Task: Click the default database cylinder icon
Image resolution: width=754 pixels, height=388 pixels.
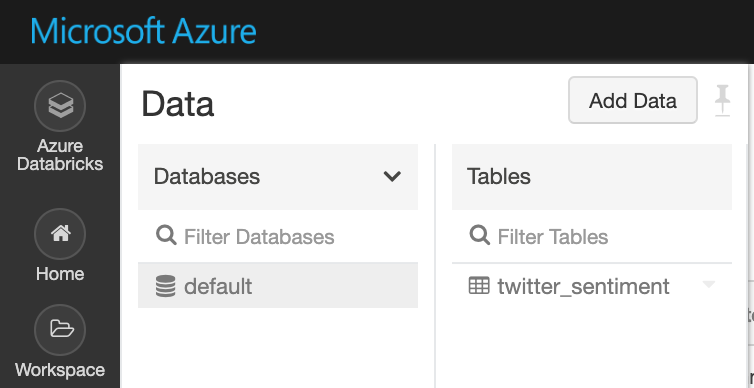Action: [x=165, y=286]
